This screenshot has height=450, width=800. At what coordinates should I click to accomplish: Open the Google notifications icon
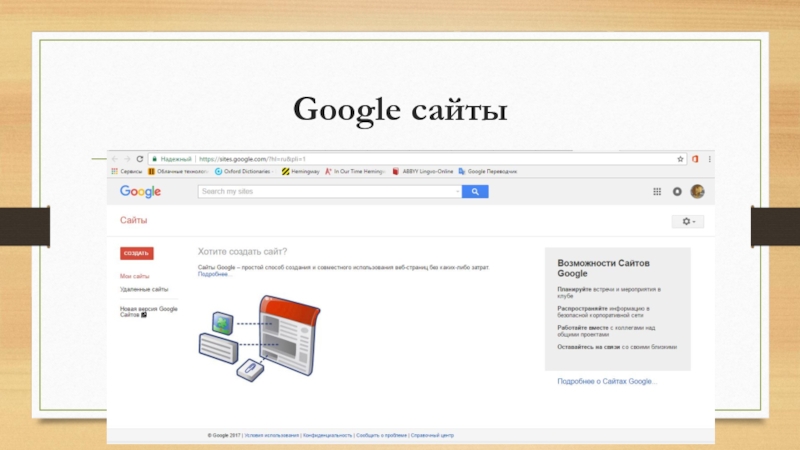pyautogui.click(x=677, y=191)
